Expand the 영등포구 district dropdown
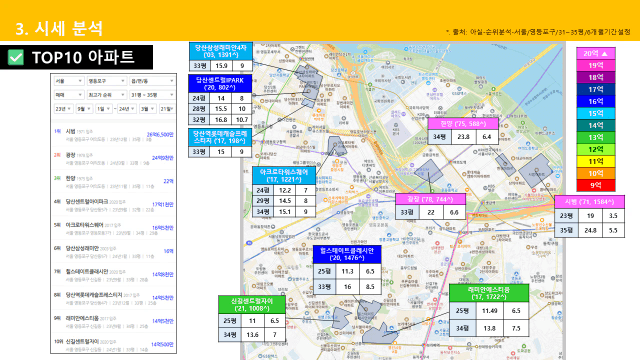 [x=106, y=81]
